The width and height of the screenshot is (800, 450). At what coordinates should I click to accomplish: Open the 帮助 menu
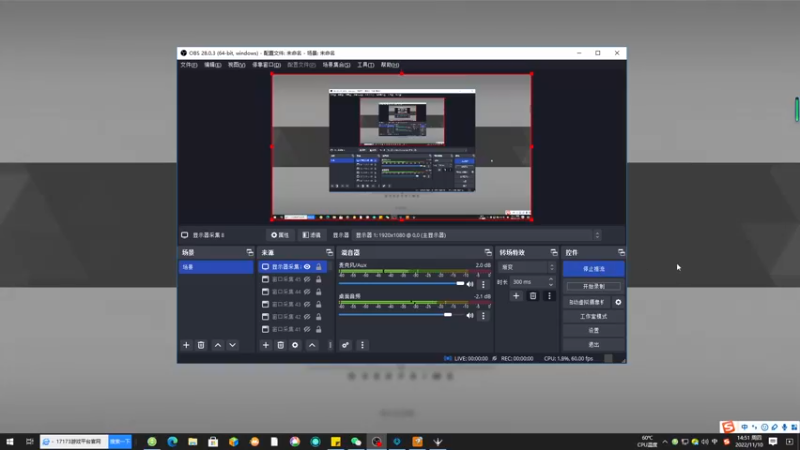coord(390,65)
